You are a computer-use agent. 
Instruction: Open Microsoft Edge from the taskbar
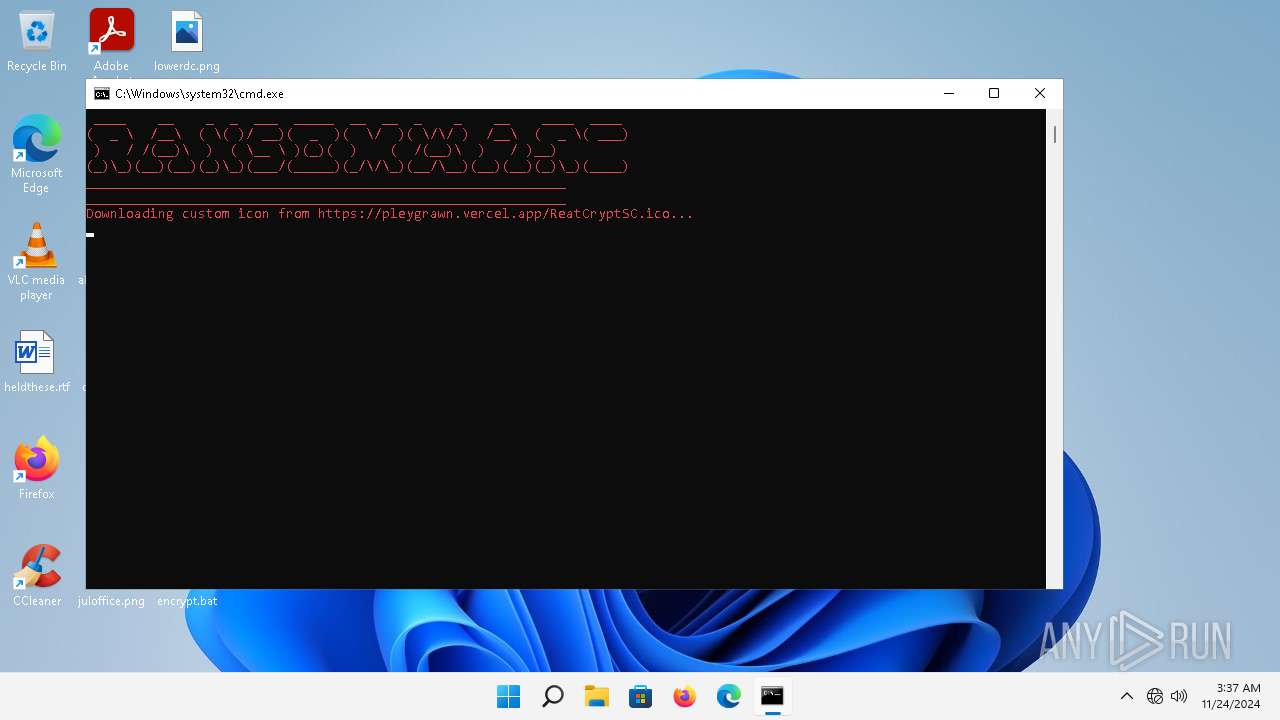click(729, 696)
